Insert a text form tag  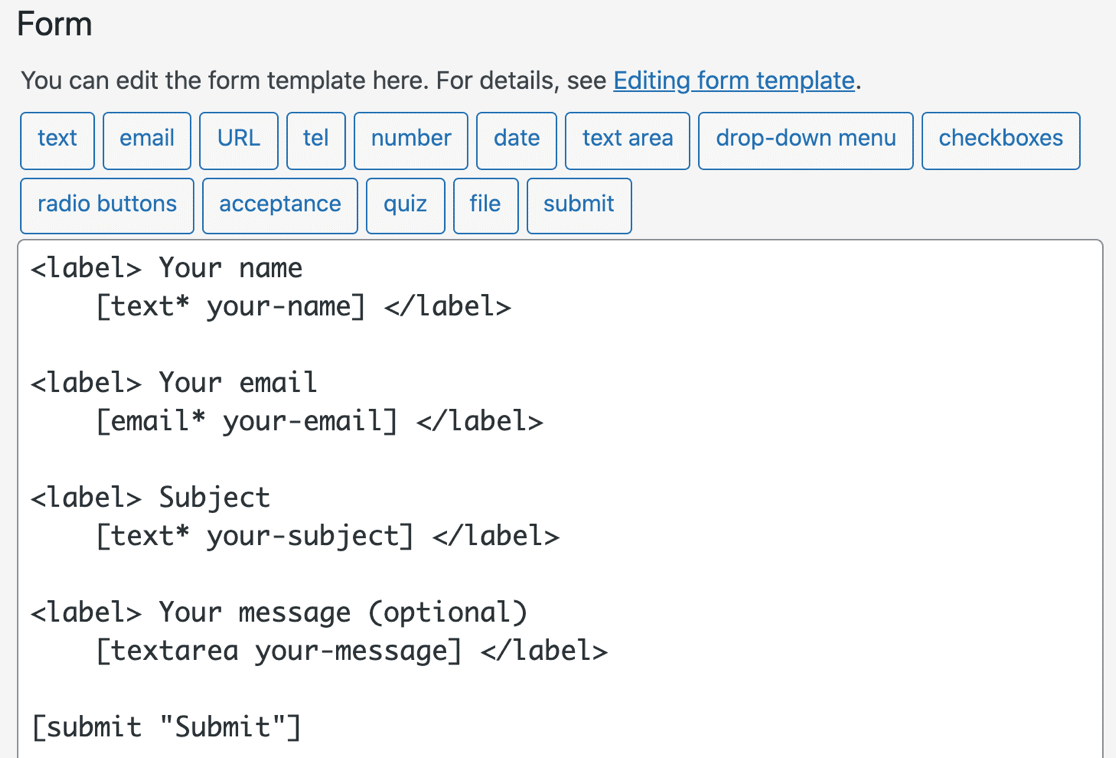(x=57, y=140)
